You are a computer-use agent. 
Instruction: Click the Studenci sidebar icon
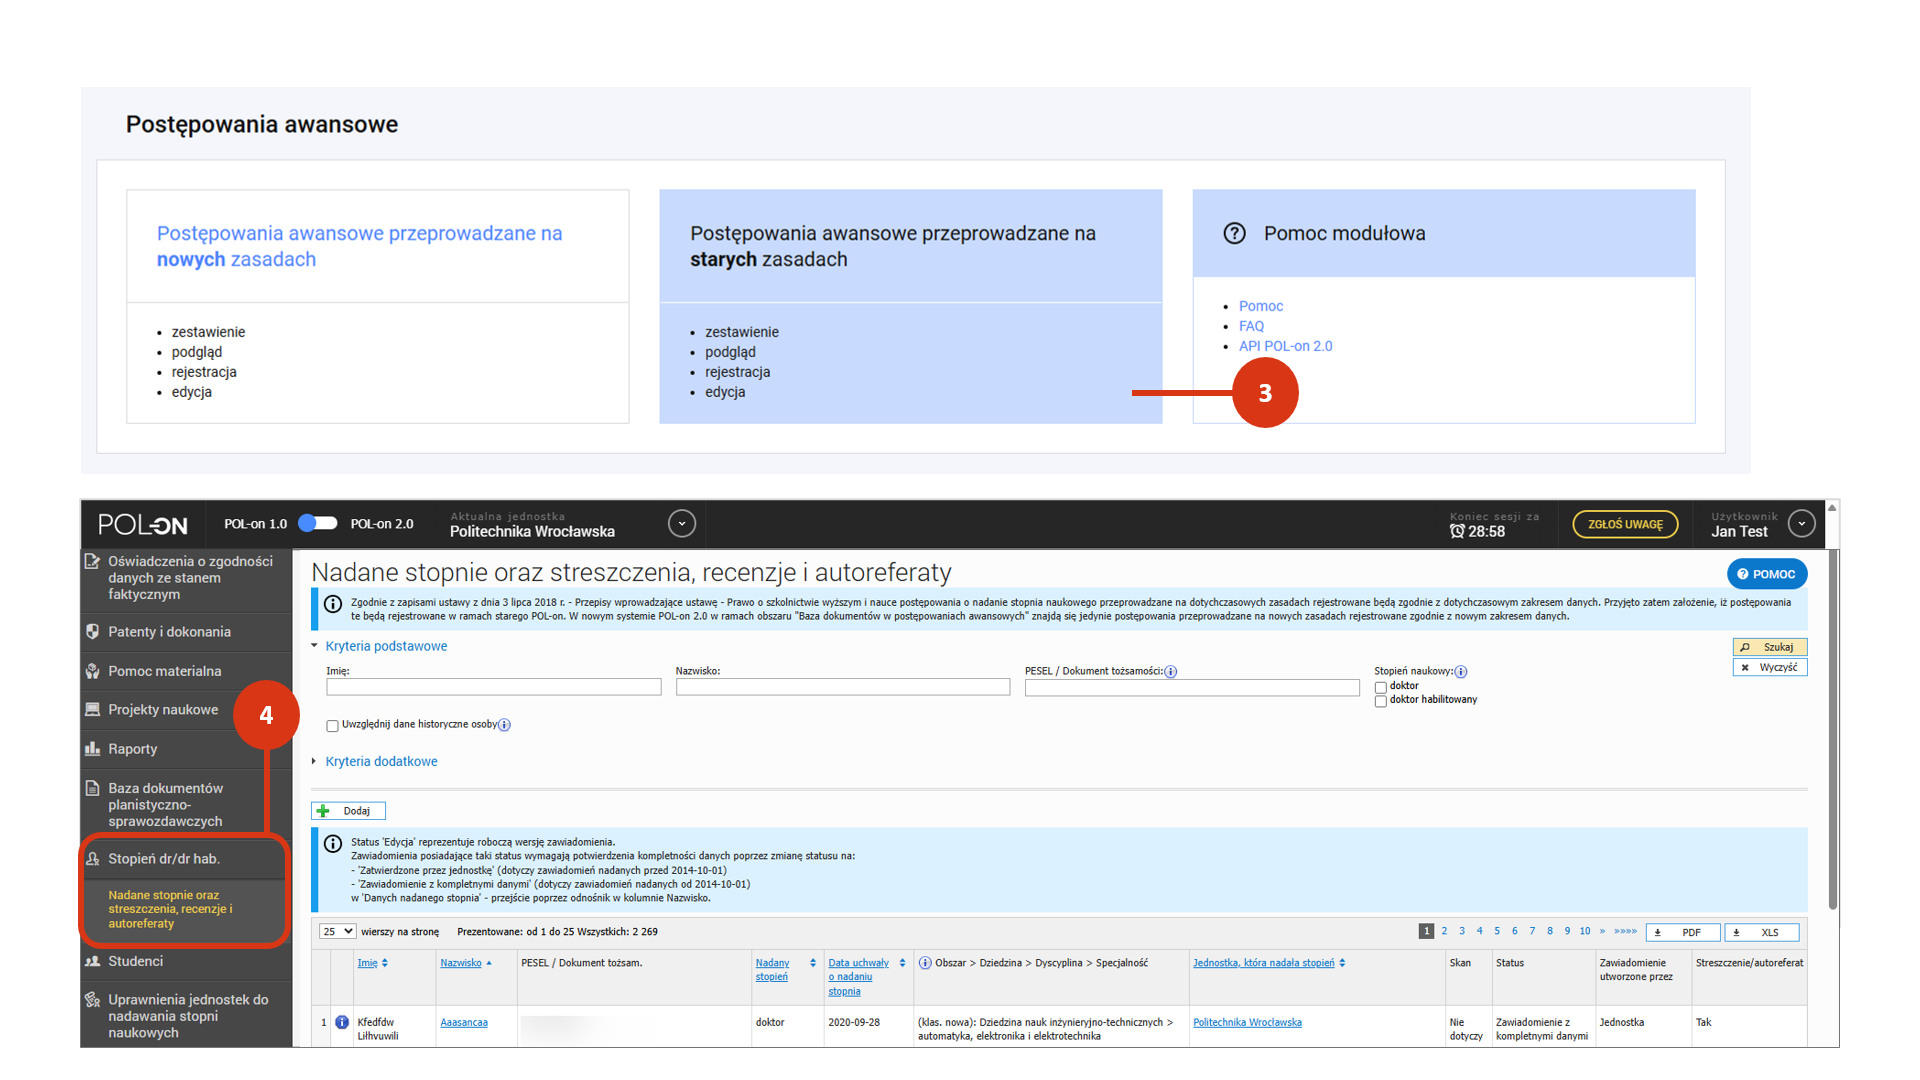[93, 962]
